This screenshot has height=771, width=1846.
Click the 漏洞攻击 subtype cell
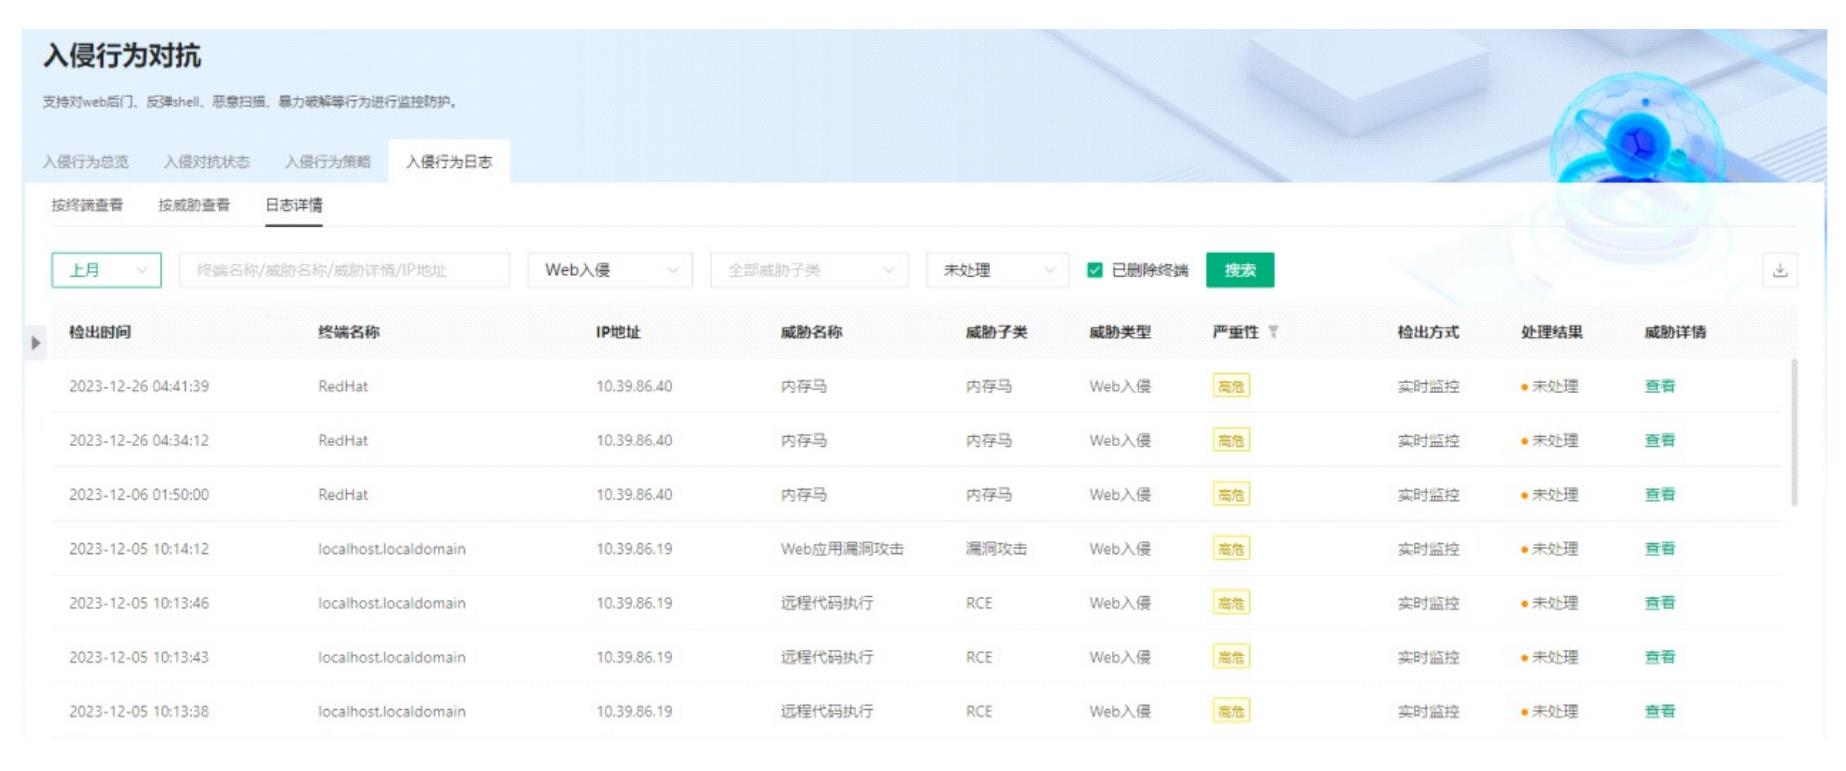[x=996, y=549]
